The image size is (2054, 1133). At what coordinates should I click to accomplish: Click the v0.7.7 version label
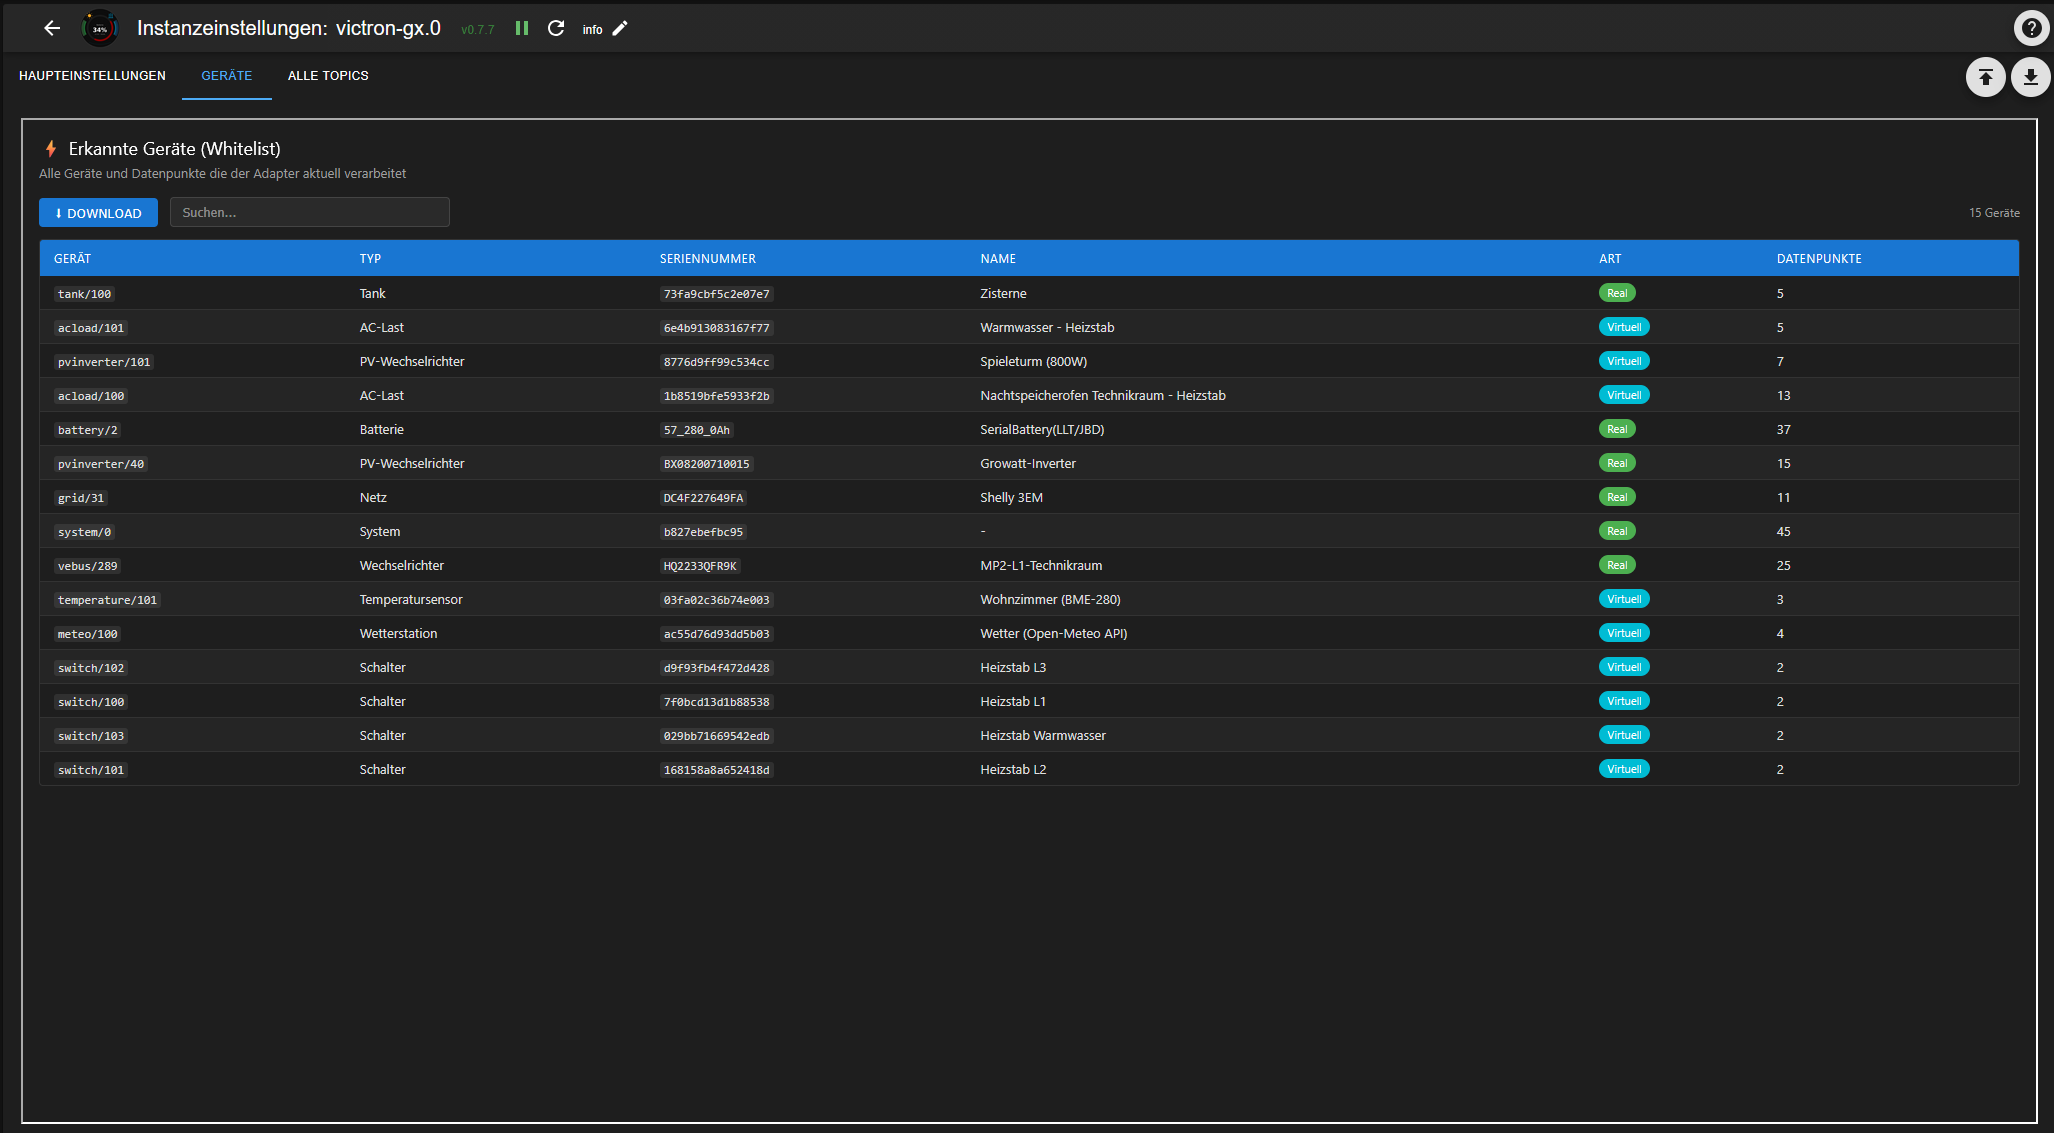point(477,30)
